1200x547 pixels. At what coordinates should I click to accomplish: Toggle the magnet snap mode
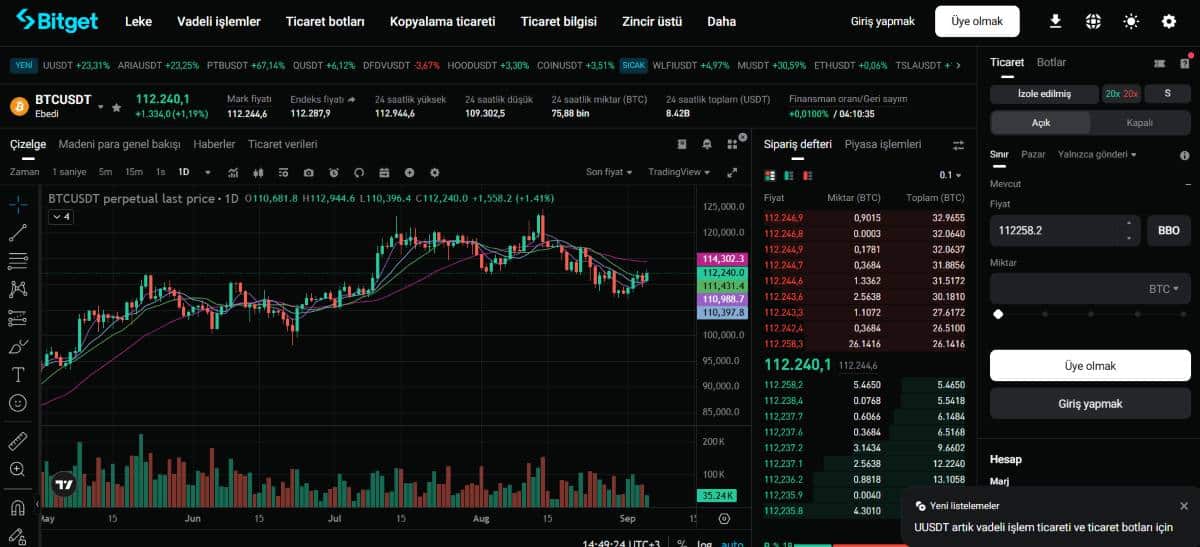coord(18,507)
